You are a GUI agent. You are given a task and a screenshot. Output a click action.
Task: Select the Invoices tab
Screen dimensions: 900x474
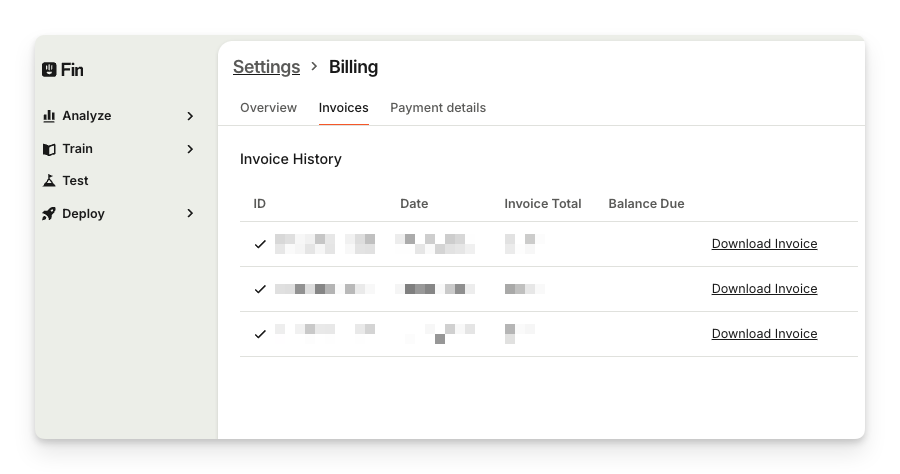pos(343,108)
